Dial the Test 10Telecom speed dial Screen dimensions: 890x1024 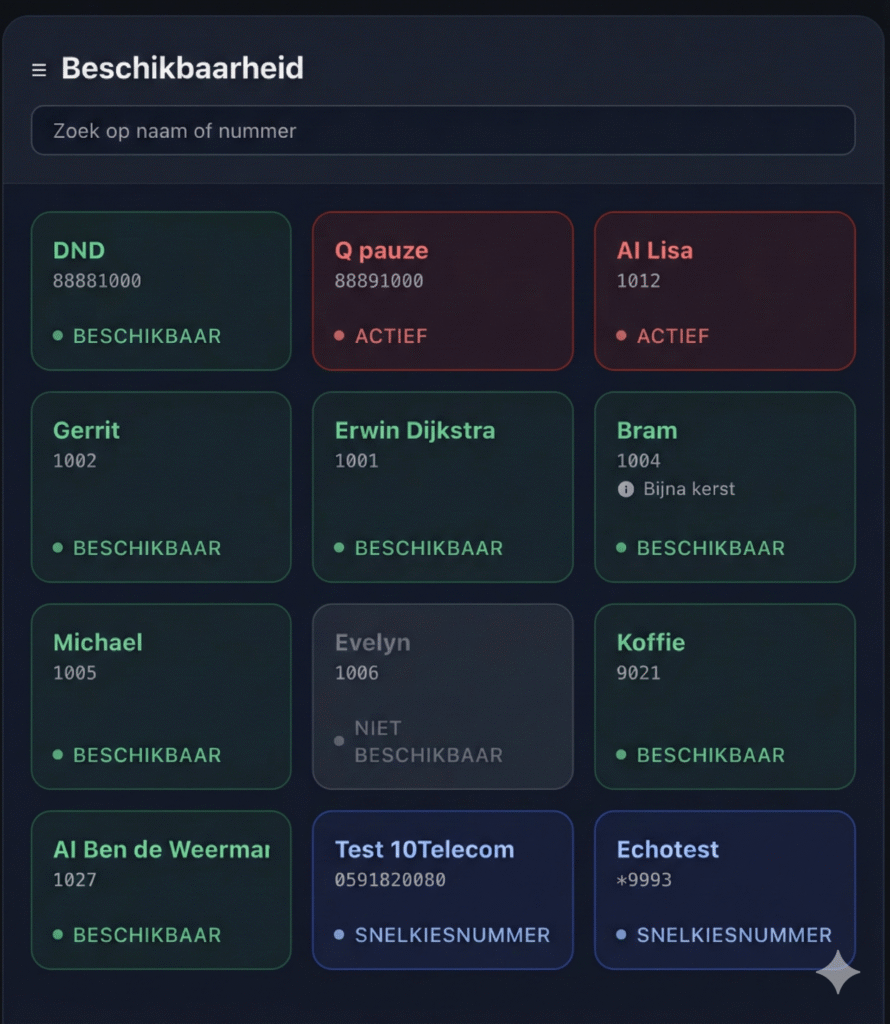pos(443,890)
